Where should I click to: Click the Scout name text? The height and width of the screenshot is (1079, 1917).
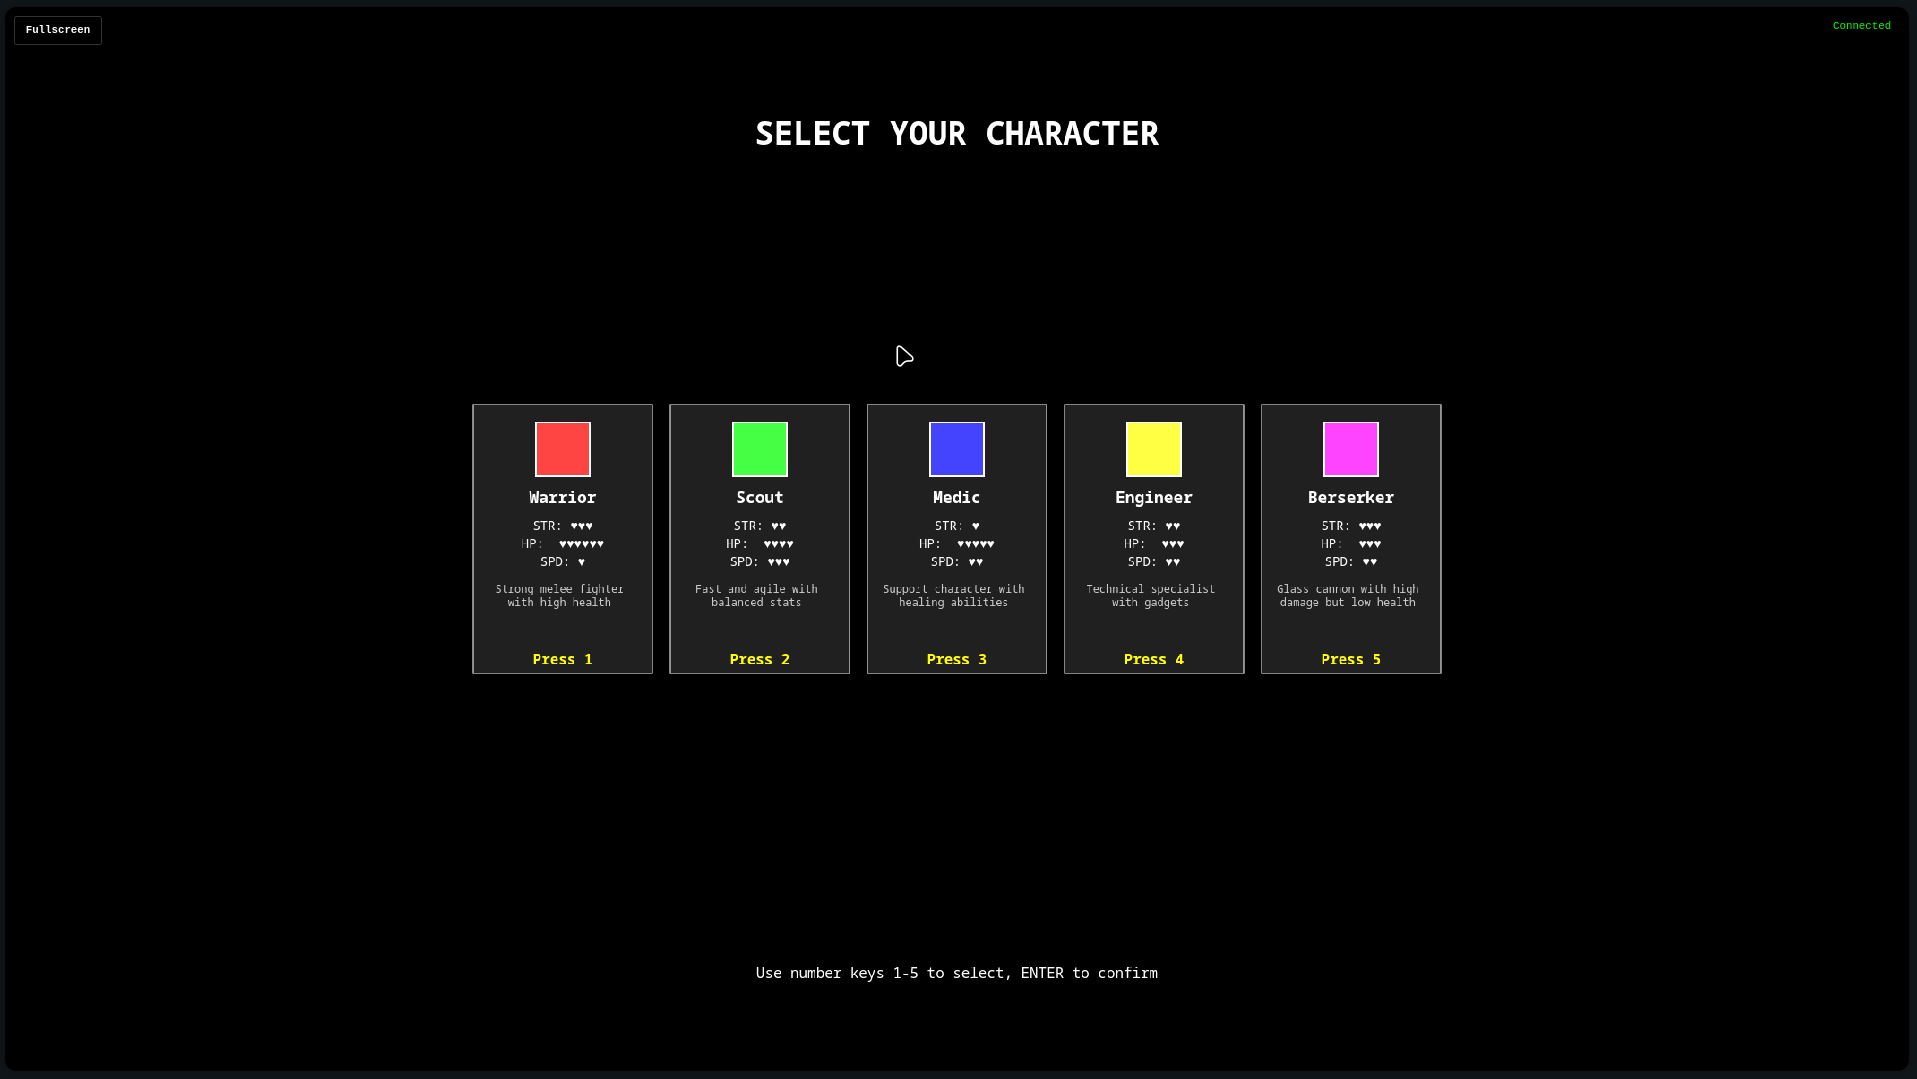coord(760,497)
